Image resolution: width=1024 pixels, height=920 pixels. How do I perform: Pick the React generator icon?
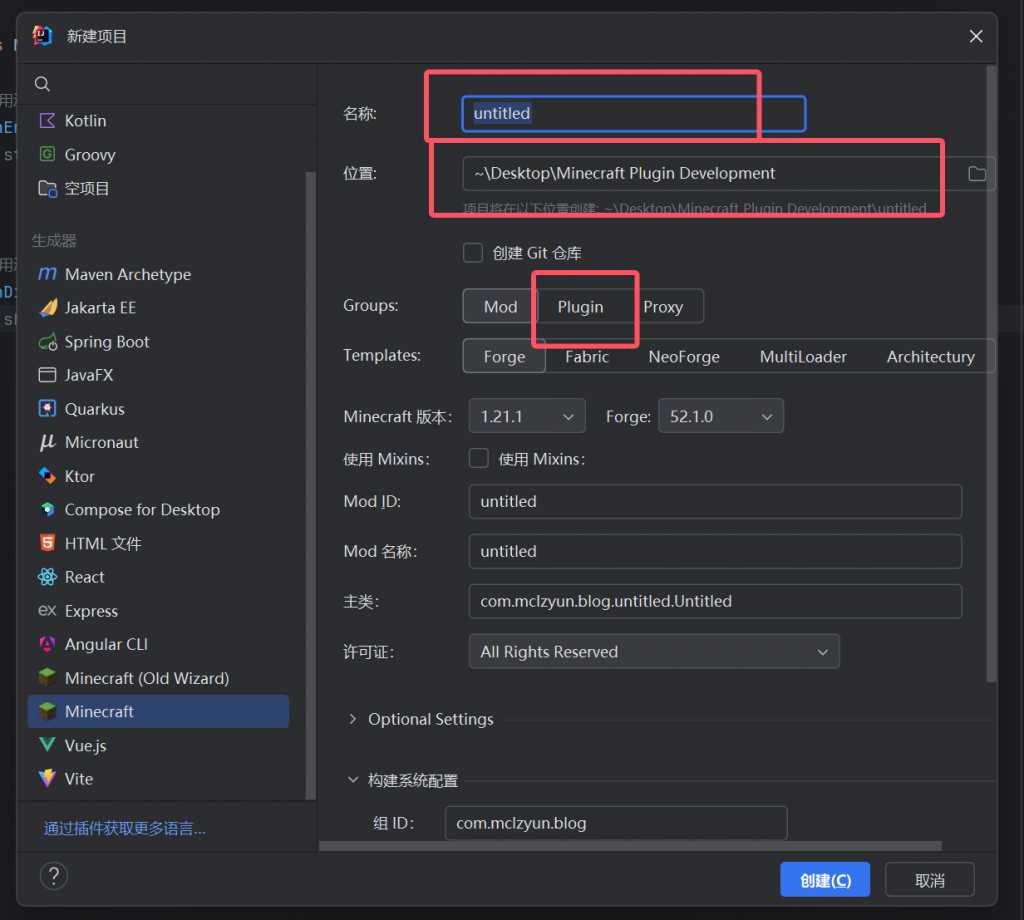[47, 577]
